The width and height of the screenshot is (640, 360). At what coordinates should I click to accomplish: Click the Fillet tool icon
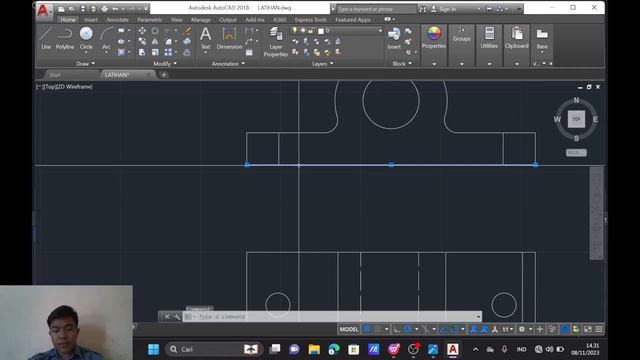click(168, 41)
